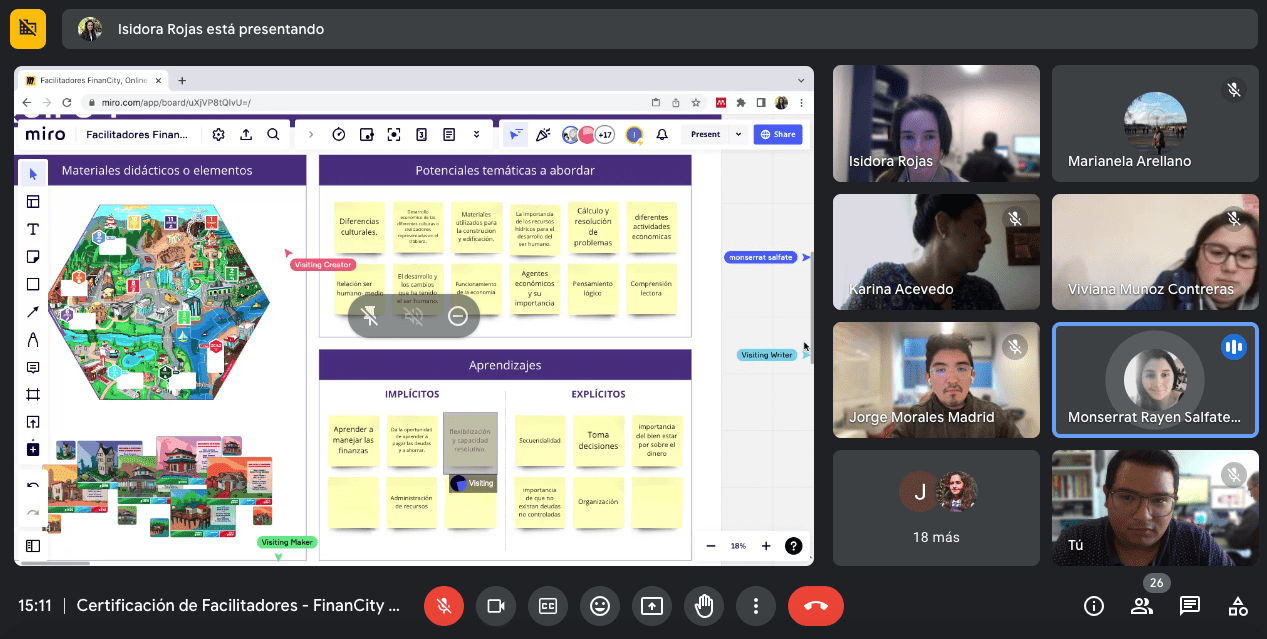Viewport: 1267px width, 639px height.
Task: Toggle closed captions
Action: tap(548, 606)
